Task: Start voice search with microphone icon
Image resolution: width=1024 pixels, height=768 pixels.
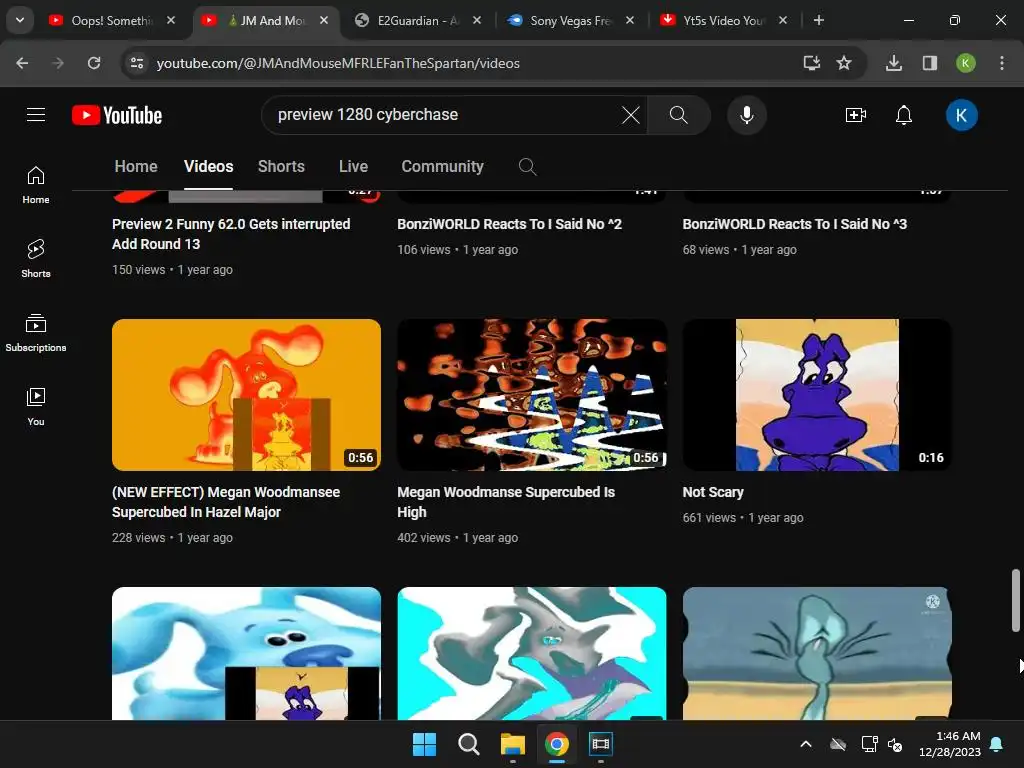Action: click(x=746, y=115)
